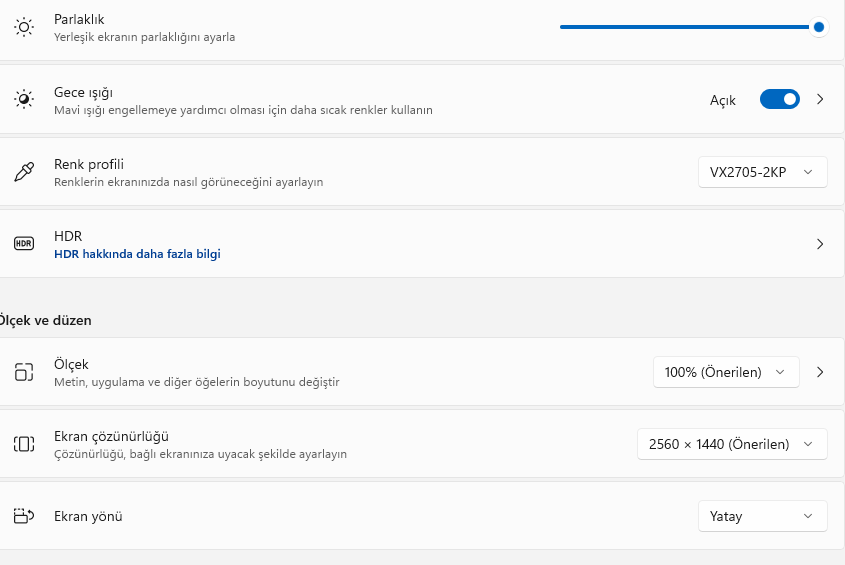The image size is (845, 565).
Task: Open custom scale options via Ölçek chevron
Action: tap(820, 372)
